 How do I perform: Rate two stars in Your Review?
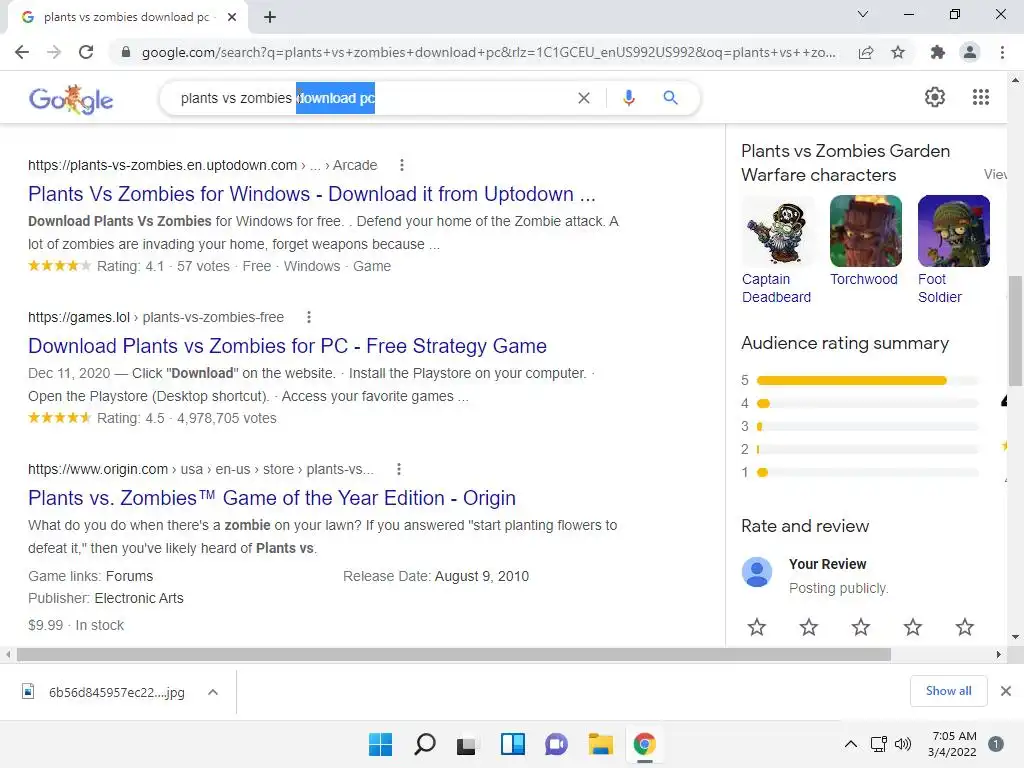[x=808, y=627]
